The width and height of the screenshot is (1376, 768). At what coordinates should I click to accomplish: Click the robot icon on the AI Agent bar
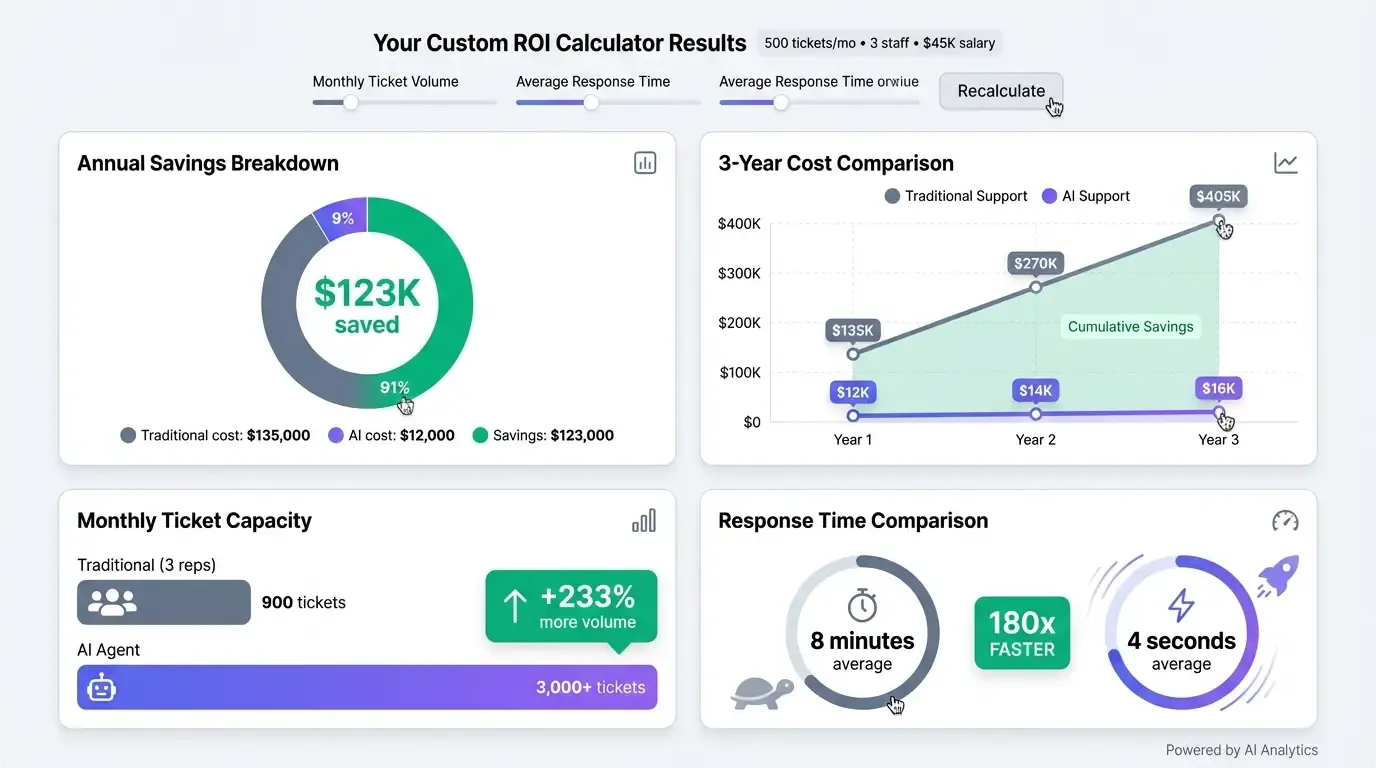coord(101,687)
